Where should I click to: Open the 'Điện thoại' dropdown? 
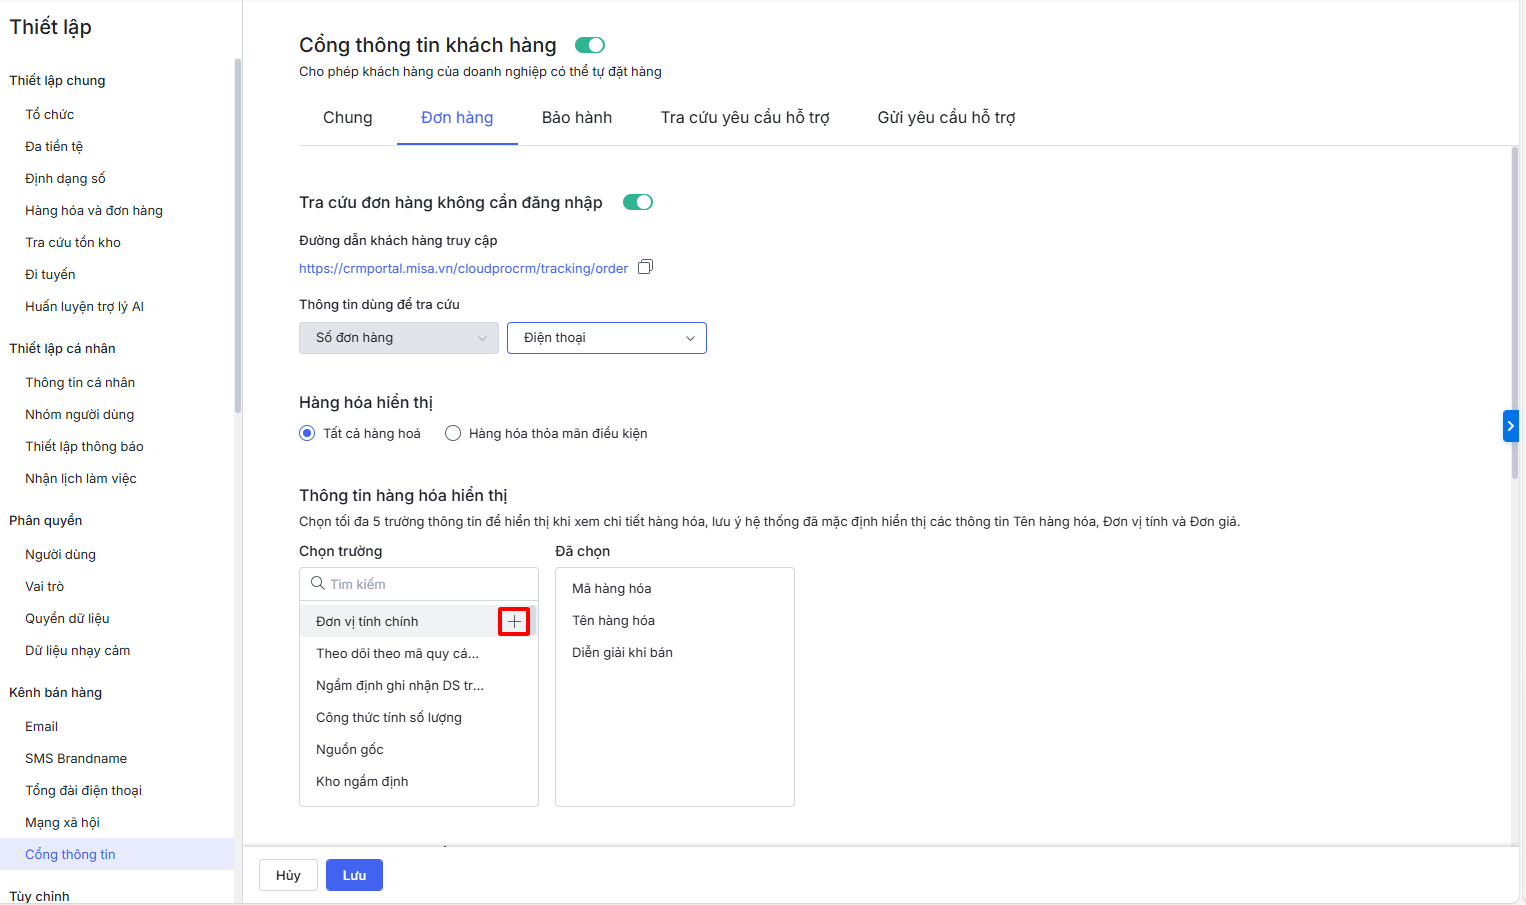point(606,338)
